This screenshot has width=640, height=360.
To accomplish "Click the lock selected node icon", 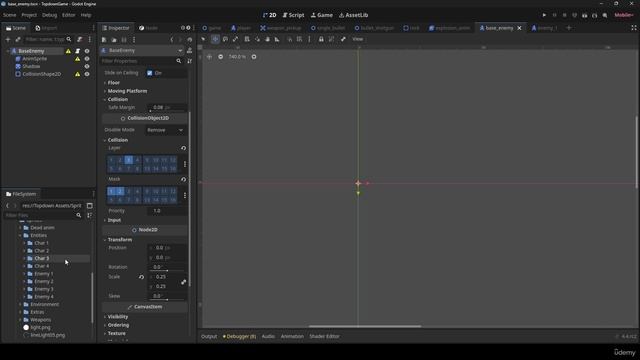I will [321, 39].
